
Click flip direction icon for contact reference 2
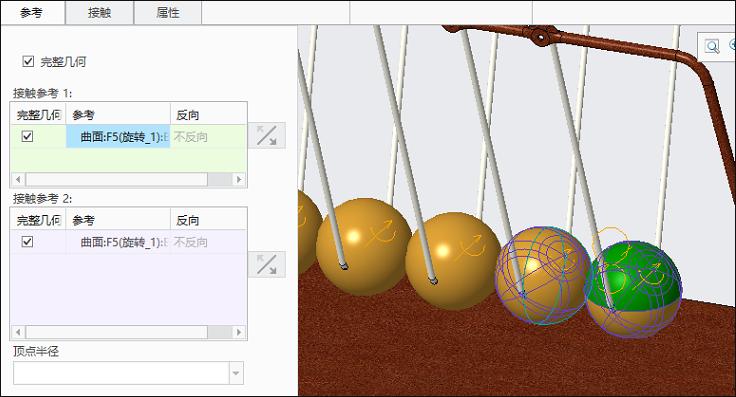pyautogui.click(x=267, y=265)
